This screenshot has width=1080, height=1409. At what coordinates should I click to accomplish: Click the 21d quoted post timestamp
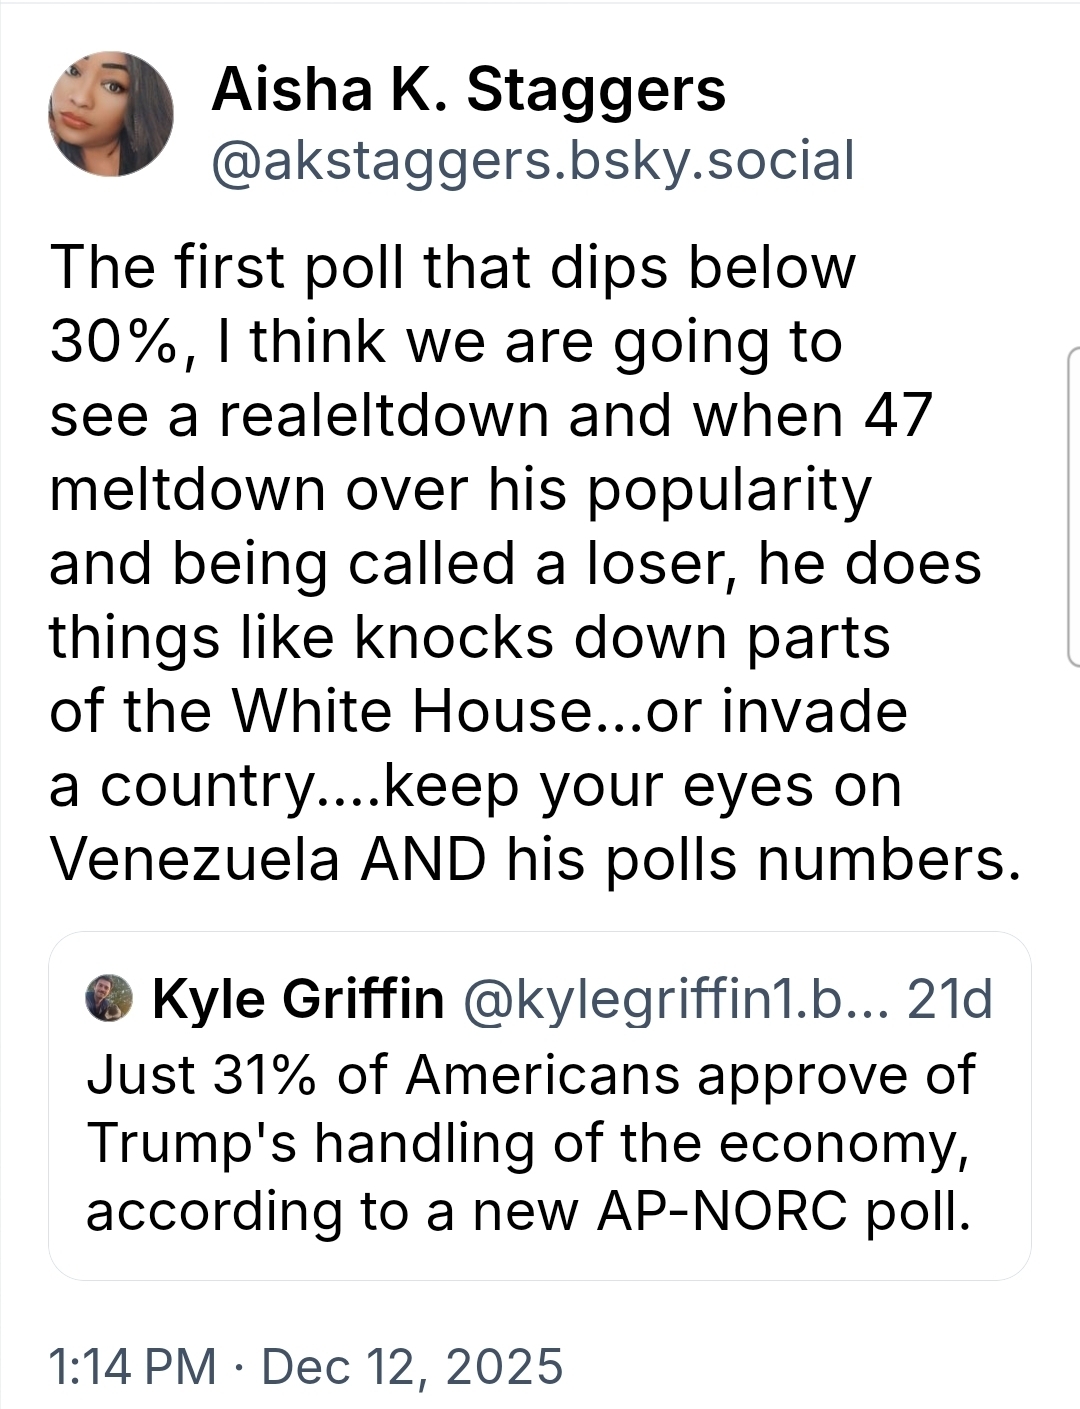click(x=949, y=998)
